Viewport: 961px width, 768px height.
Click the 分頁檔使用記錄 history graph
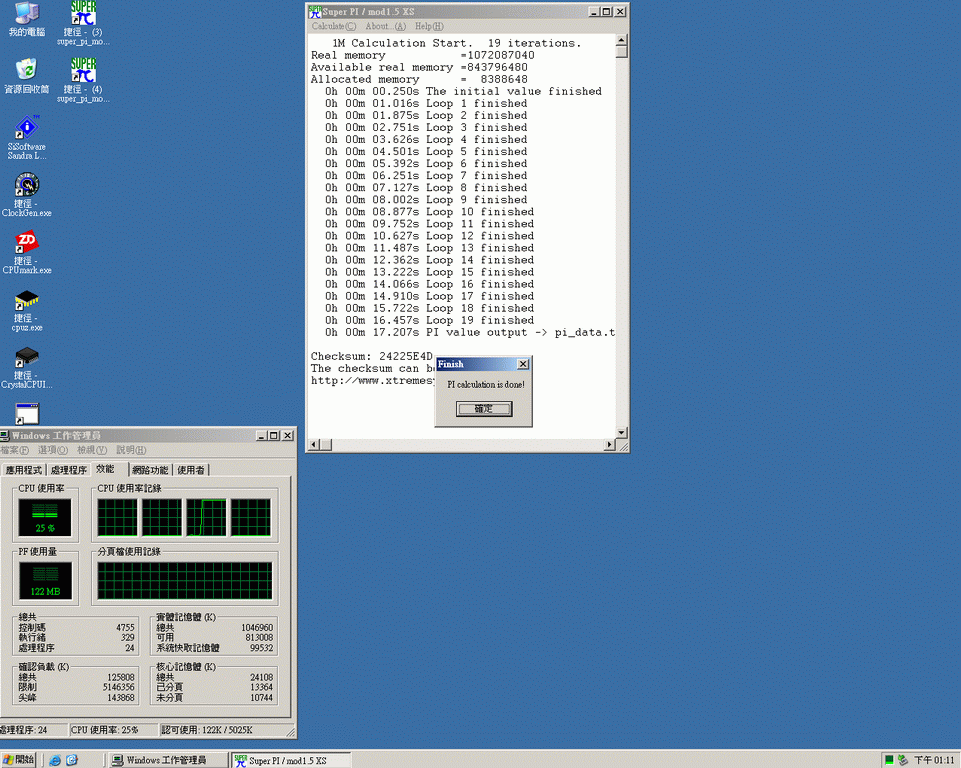(x=184, y=580)
